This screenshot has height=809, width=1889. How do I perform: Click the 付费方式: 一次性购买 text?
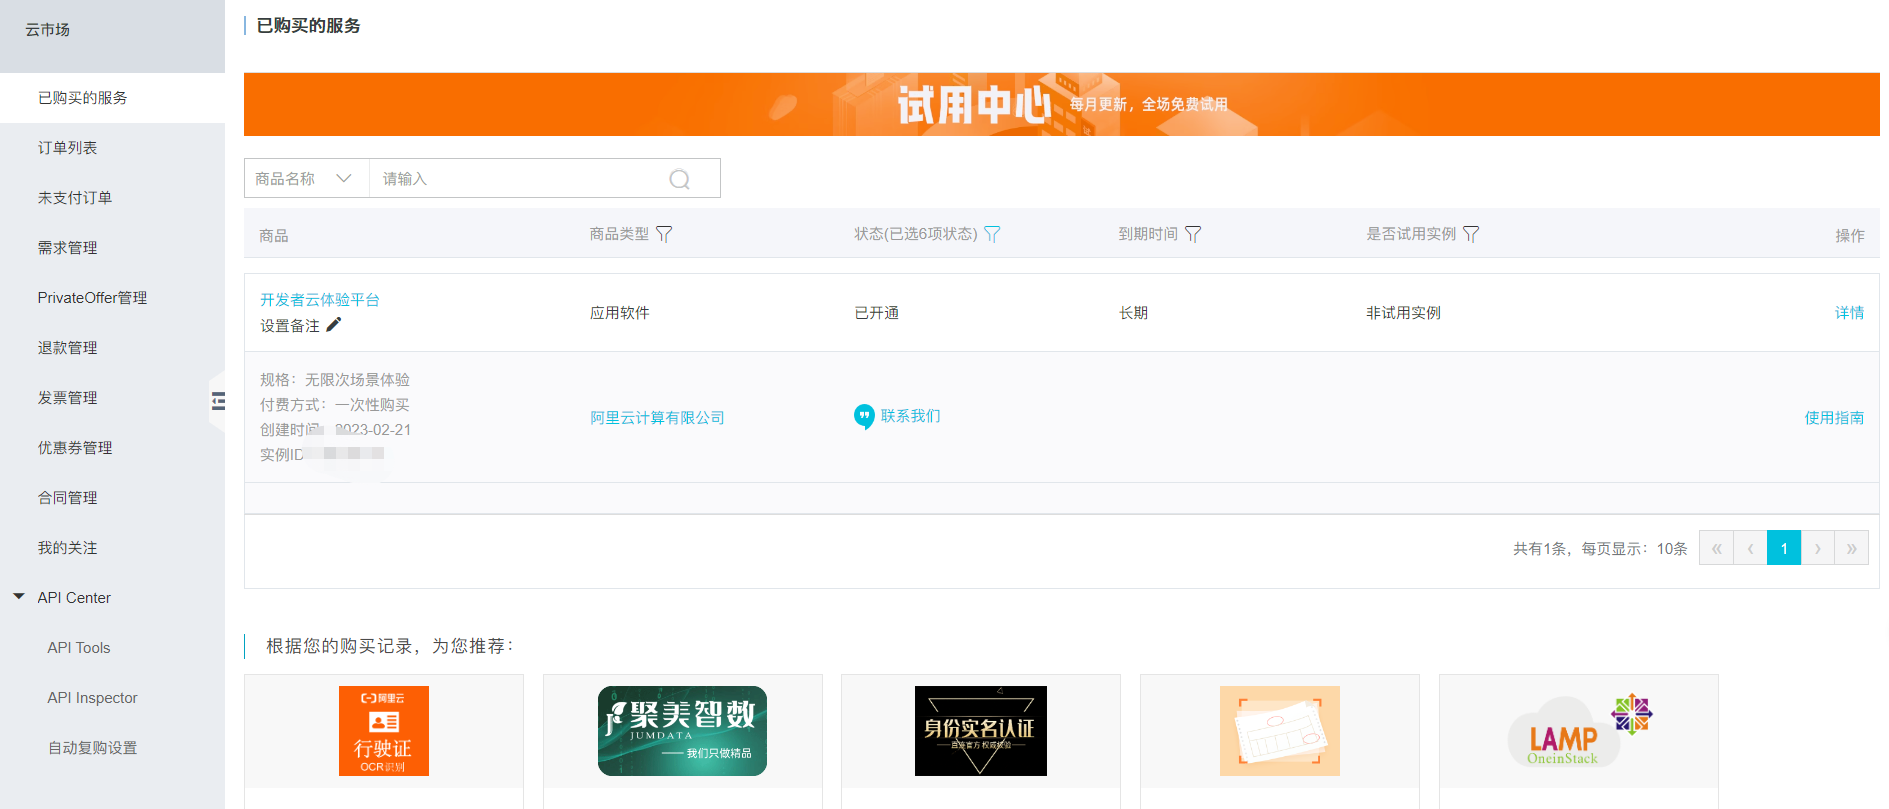coord(335,405)
